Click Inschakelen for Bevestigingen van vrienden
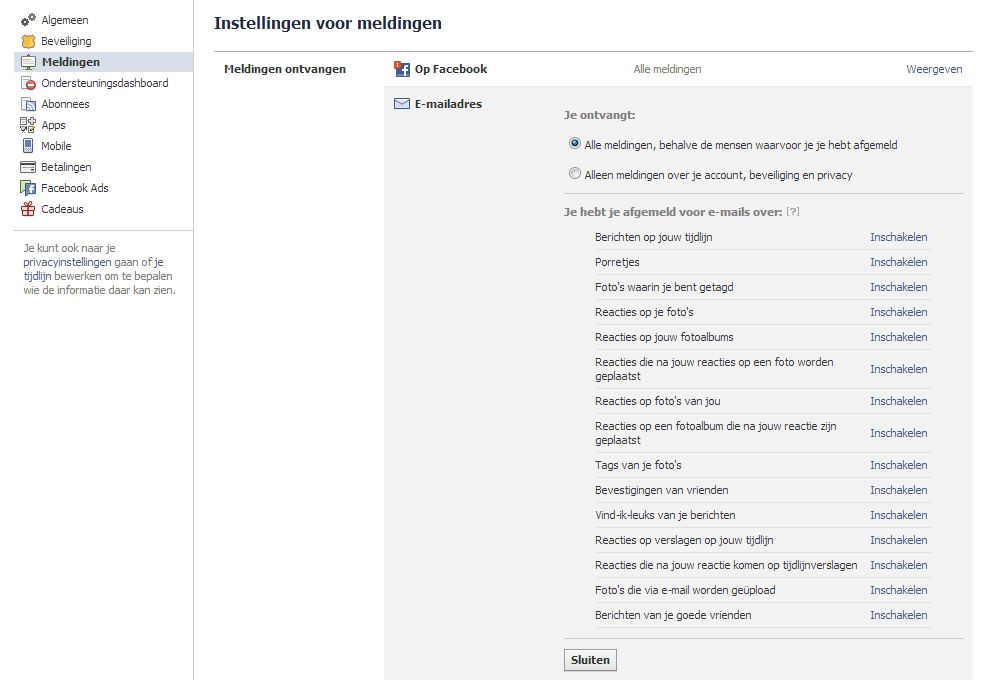 coord(898,490)
